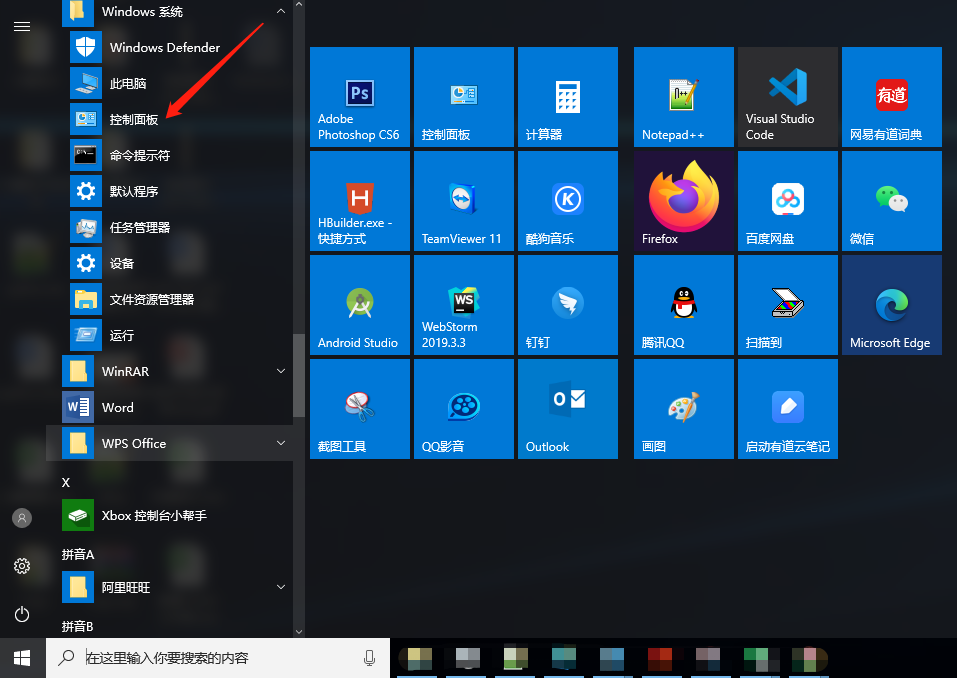Launch 命令提示符 from the app list
This screenshot has height=678, width=957.
pos(170,156)
